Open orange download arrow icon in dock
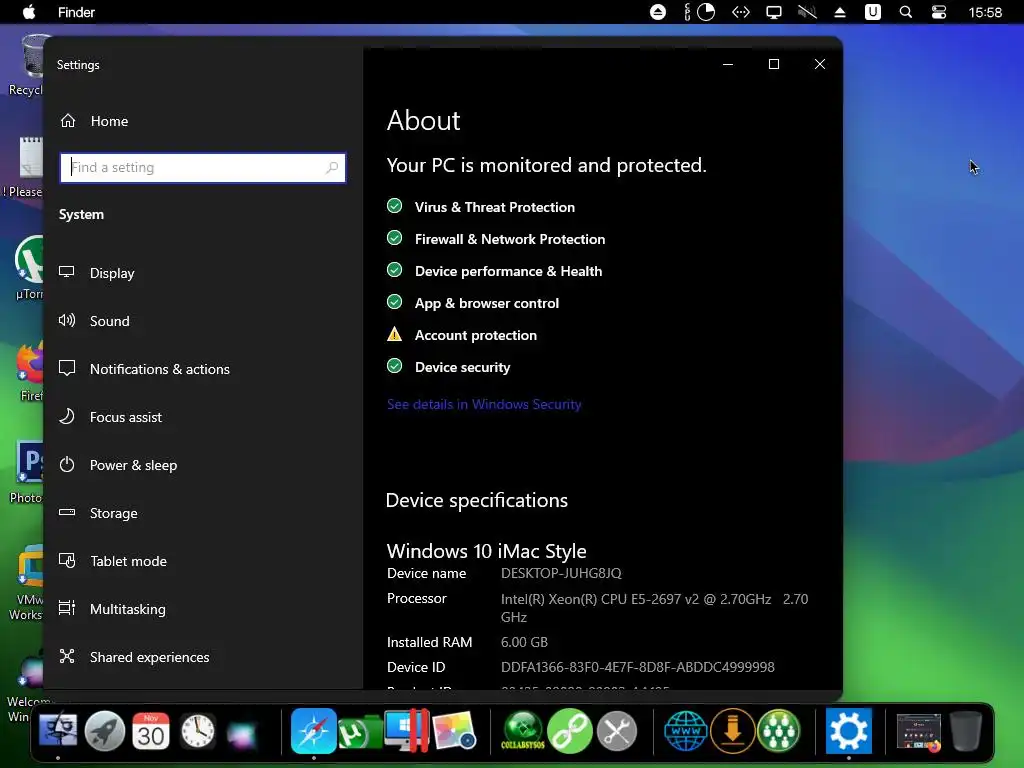1024x768 pixels. click(732, 731)
